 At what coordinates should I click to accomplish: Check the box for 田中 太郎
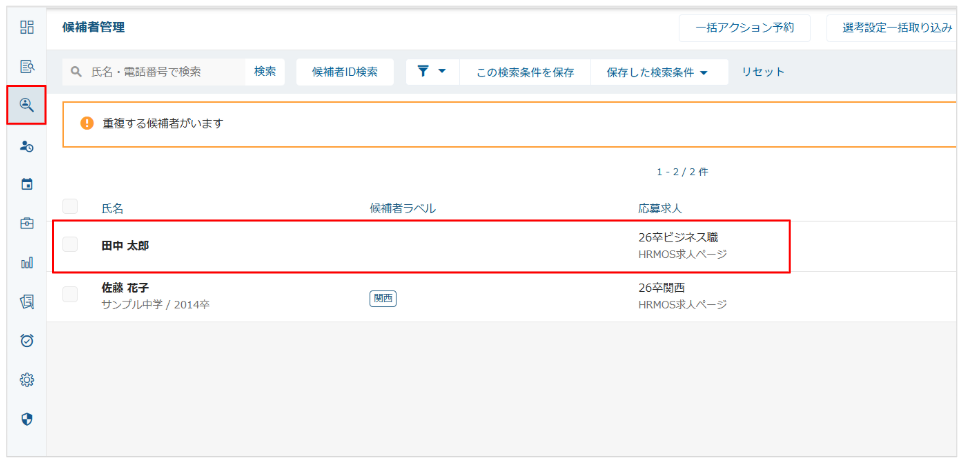pyautogui.click(x=70, y=245)
